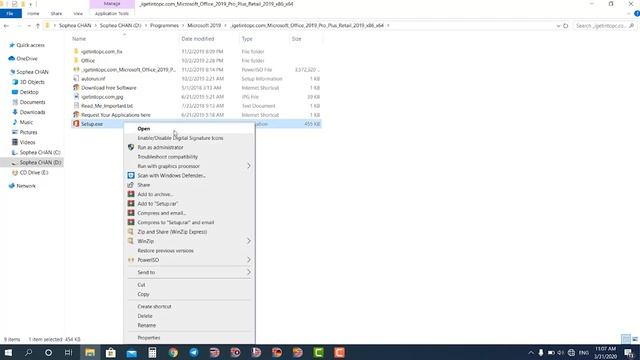Viewport: 640px width, 360px height.
Task: Select Copy from context menu
Action: point(143,294)
